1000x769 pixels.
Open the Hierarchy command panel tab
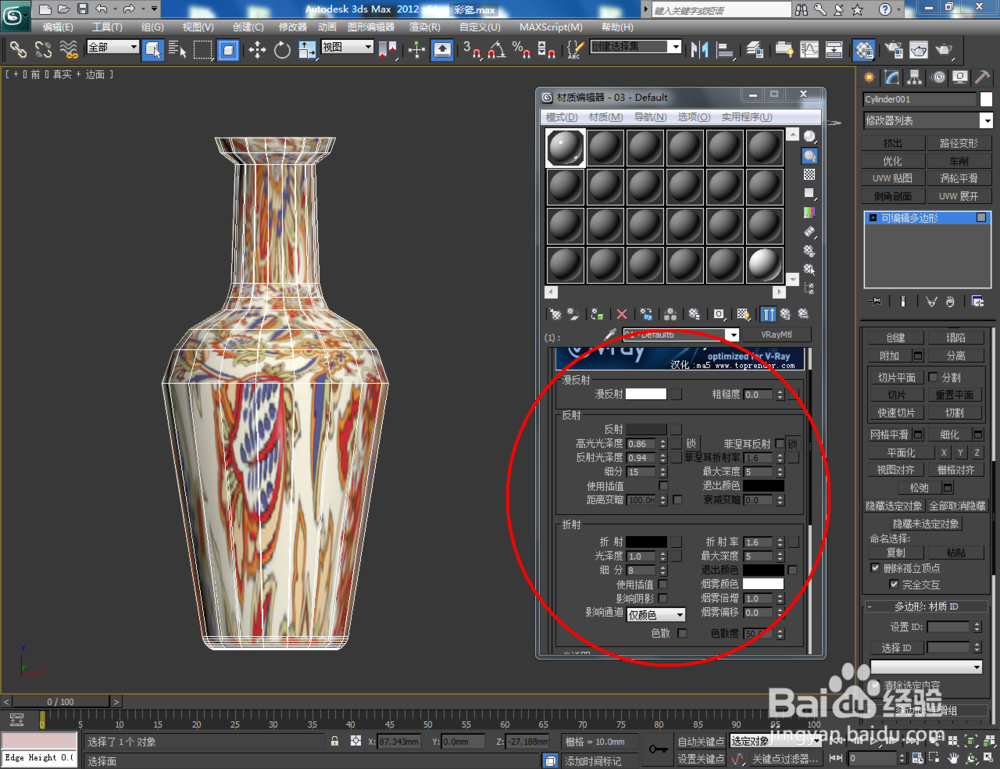[915, 78]
